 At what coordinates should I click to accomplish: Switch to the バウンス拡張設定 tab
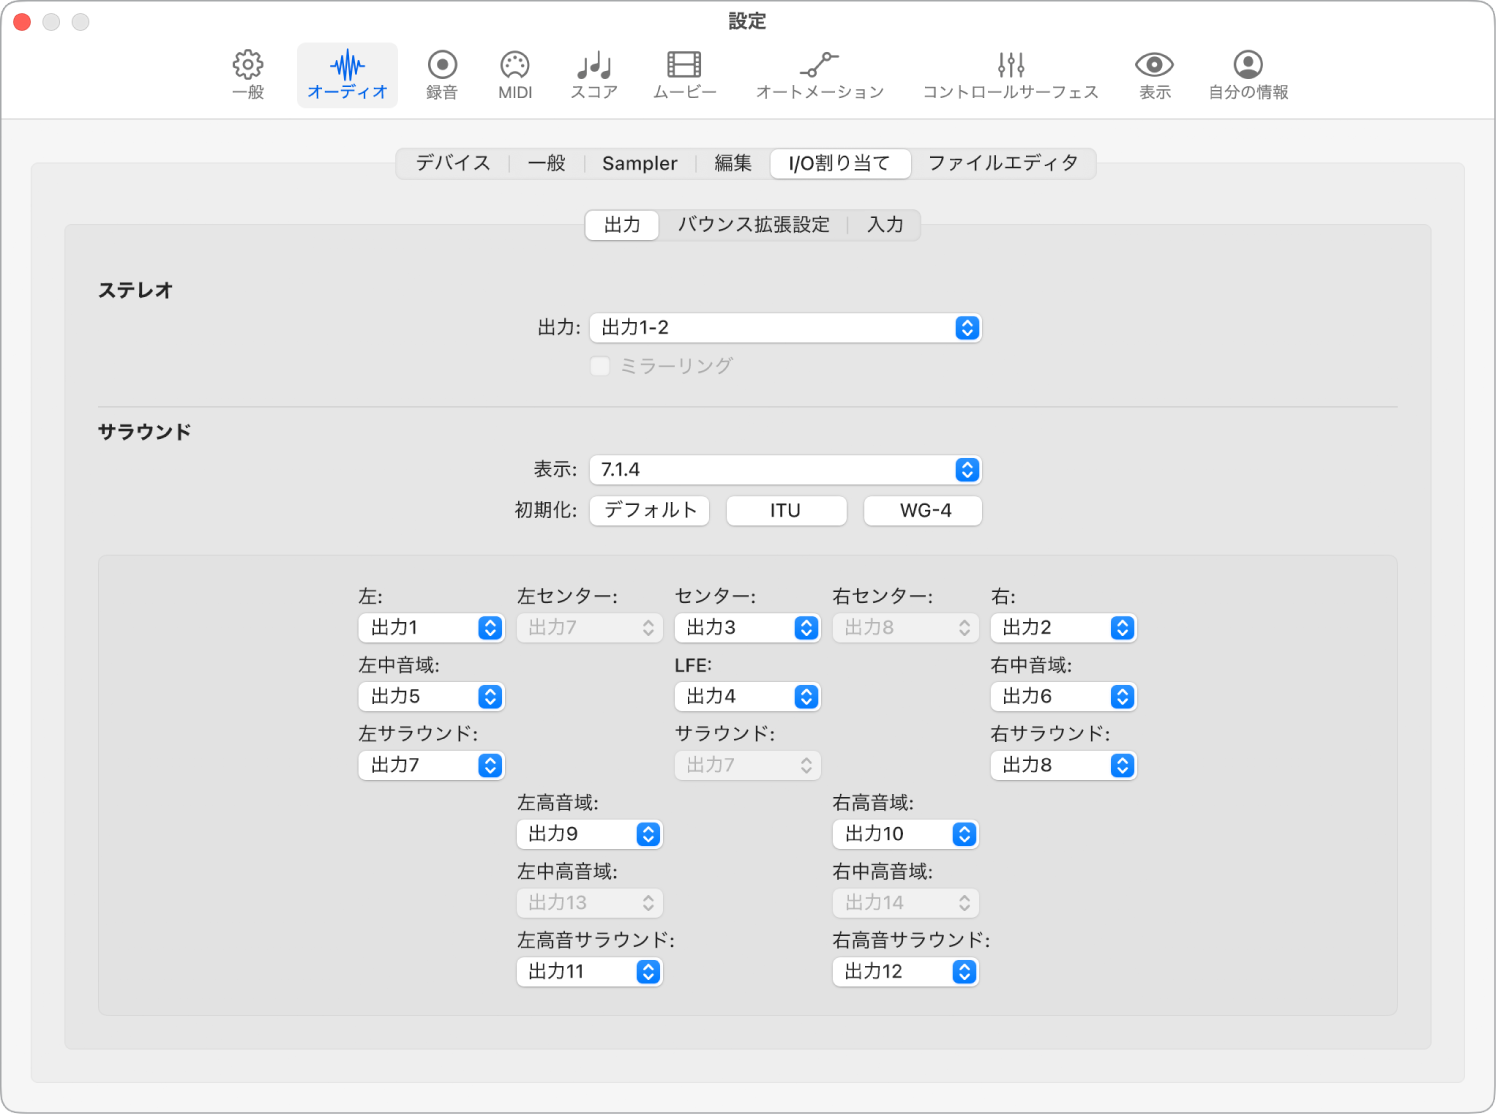coord(753,225)
